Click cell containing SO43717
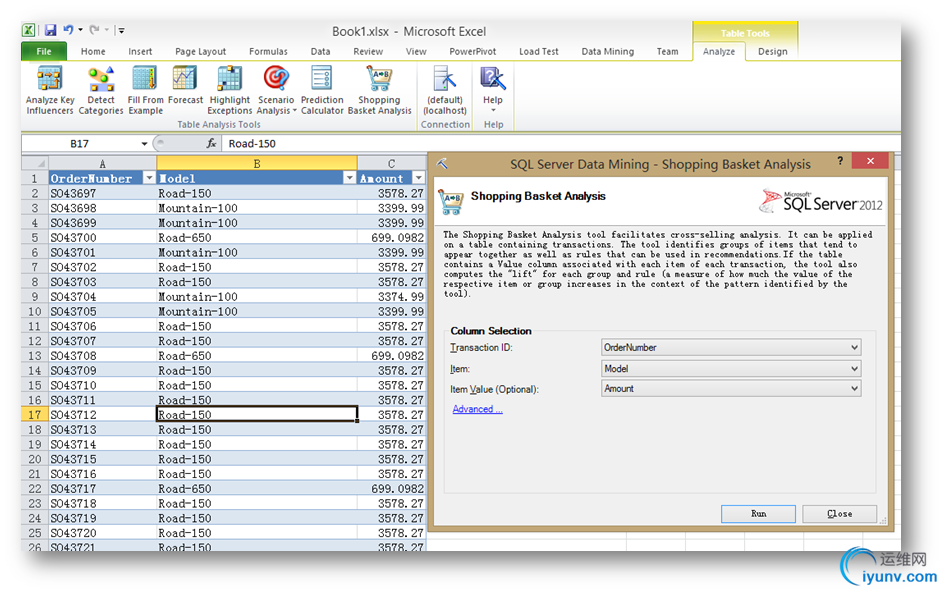This screenshot has width=943, height=593. [x=102, y=488]
